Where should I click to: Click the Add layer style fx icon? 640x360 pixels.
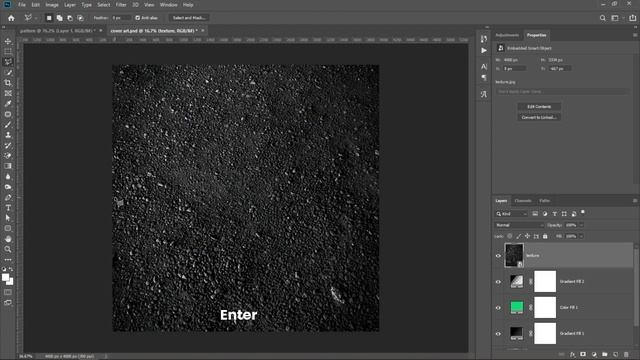tap(572, 355)
